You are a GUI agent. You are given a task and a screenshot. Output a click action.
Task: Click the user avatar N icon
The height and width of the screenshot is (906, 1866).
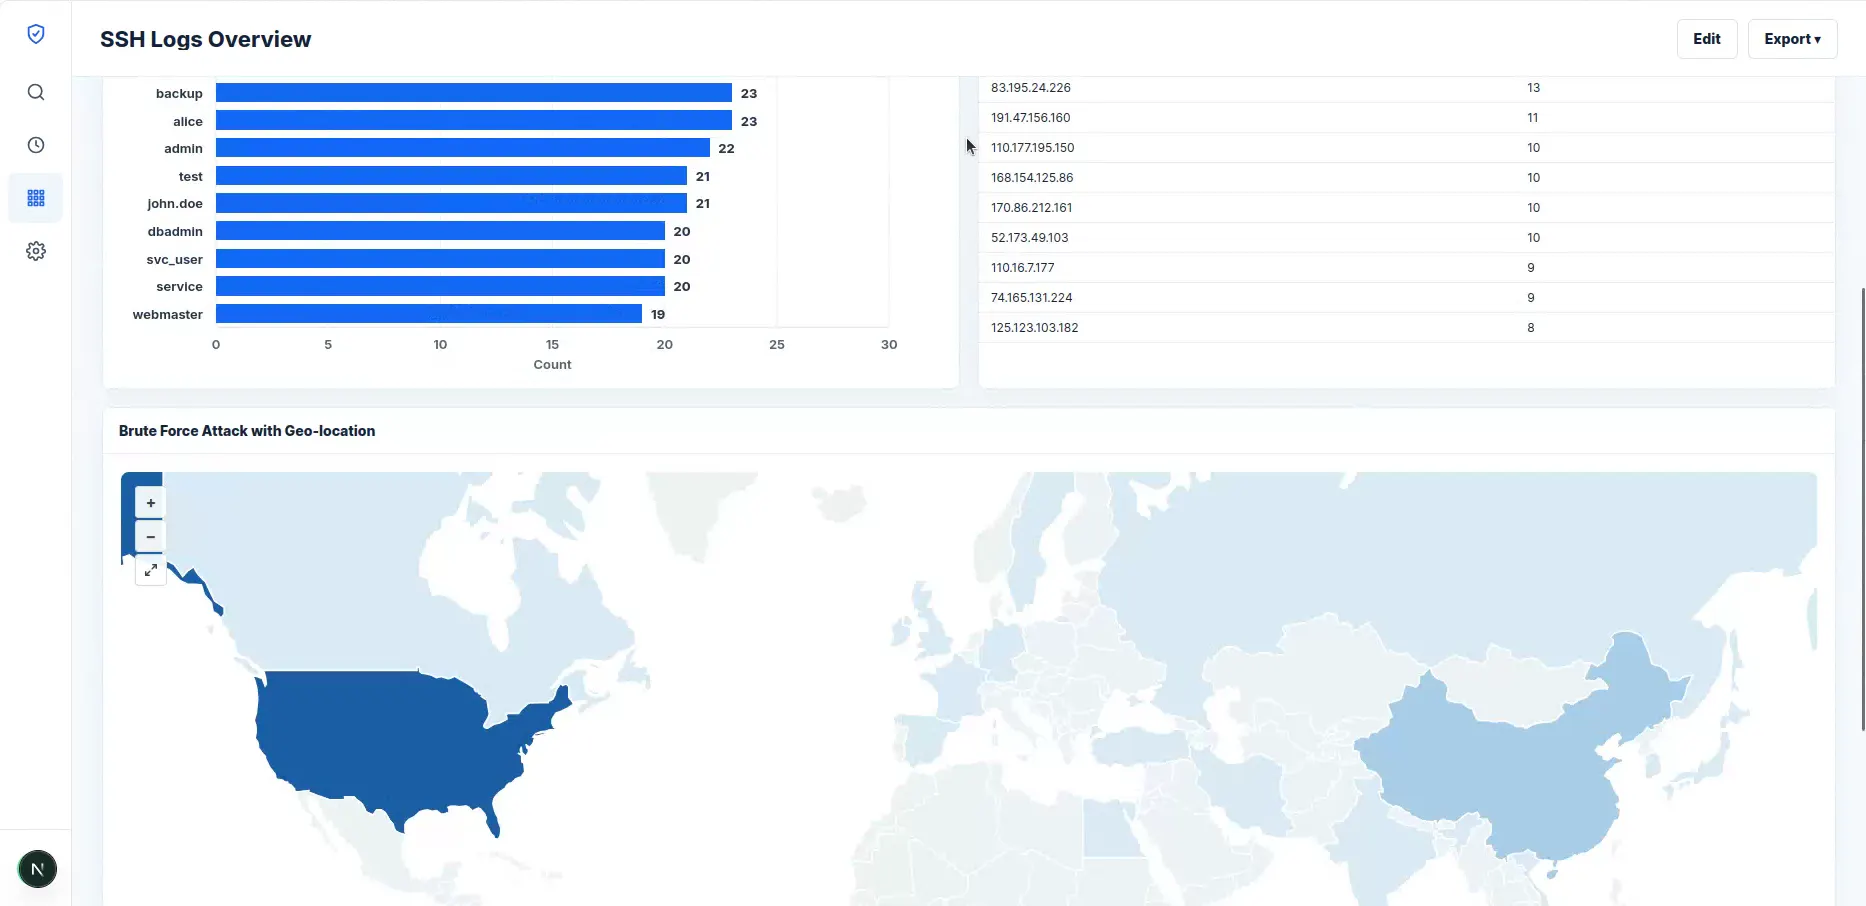37,869
